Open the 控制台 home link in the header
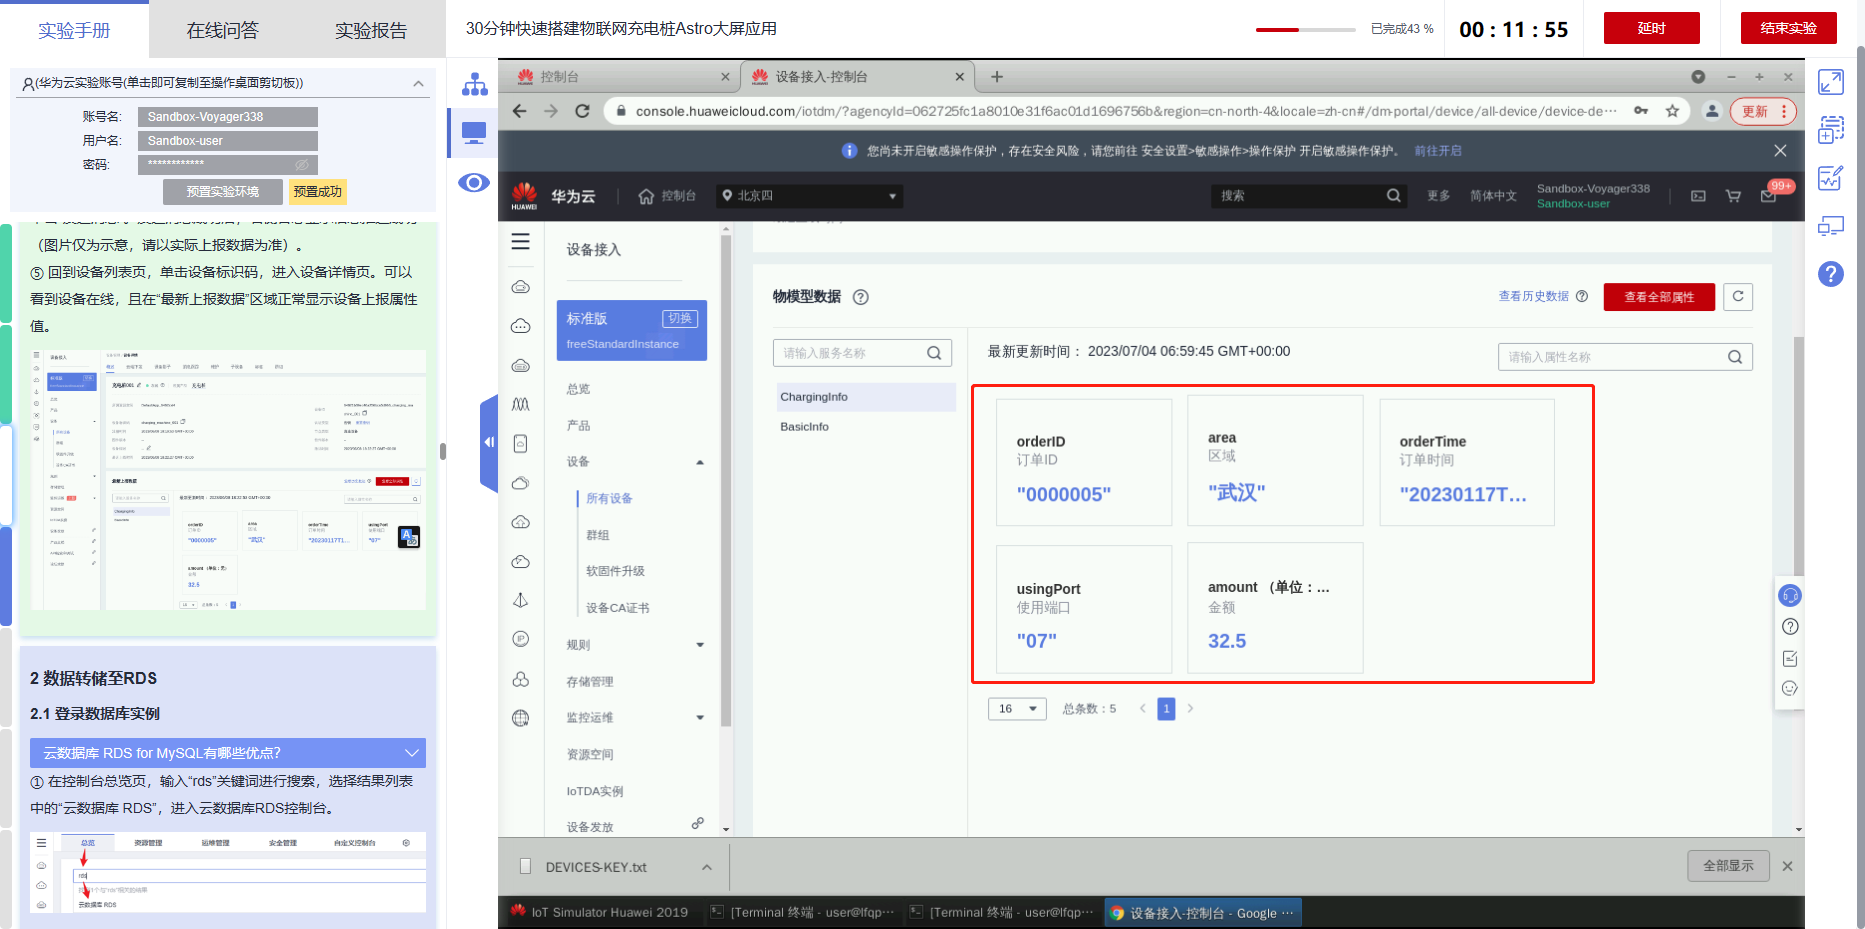Viewport: 1865px width, 929px height. pos(667,196)
